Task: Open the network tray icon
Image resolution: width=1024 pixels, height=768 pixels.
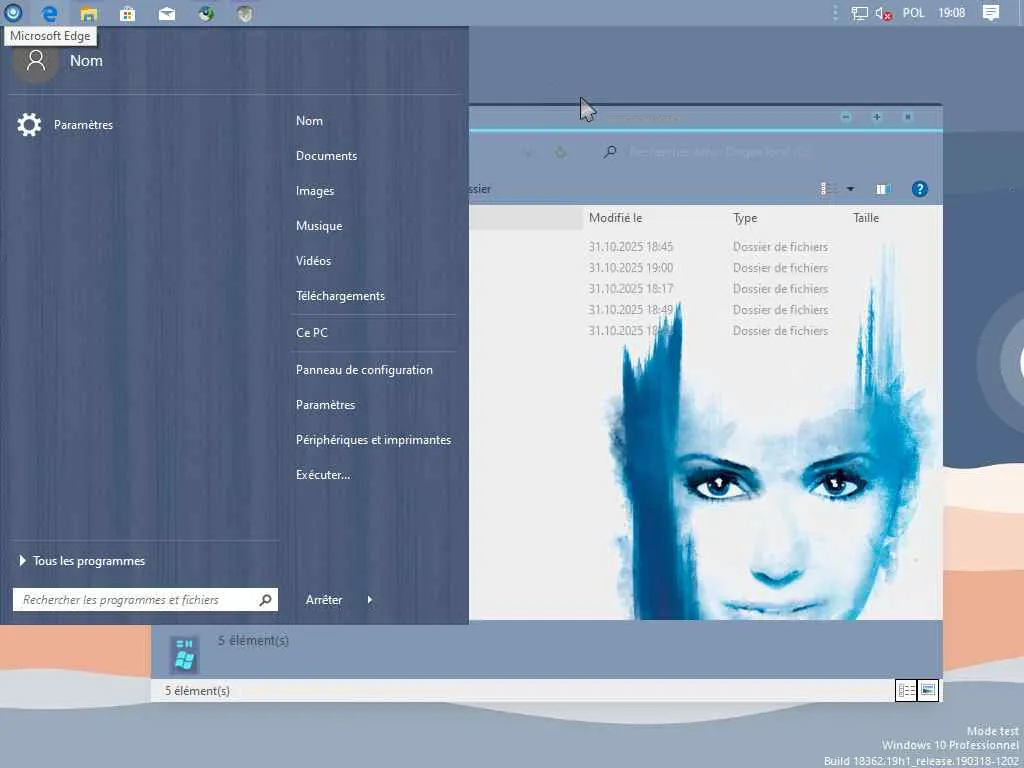Action: coord(859,13)
